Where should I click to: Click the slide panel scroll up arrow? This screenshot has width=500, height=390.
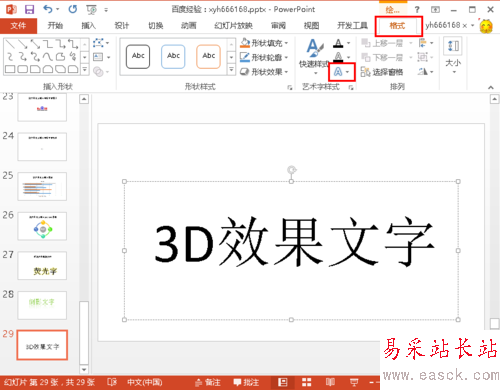click(x=84, y=99)
